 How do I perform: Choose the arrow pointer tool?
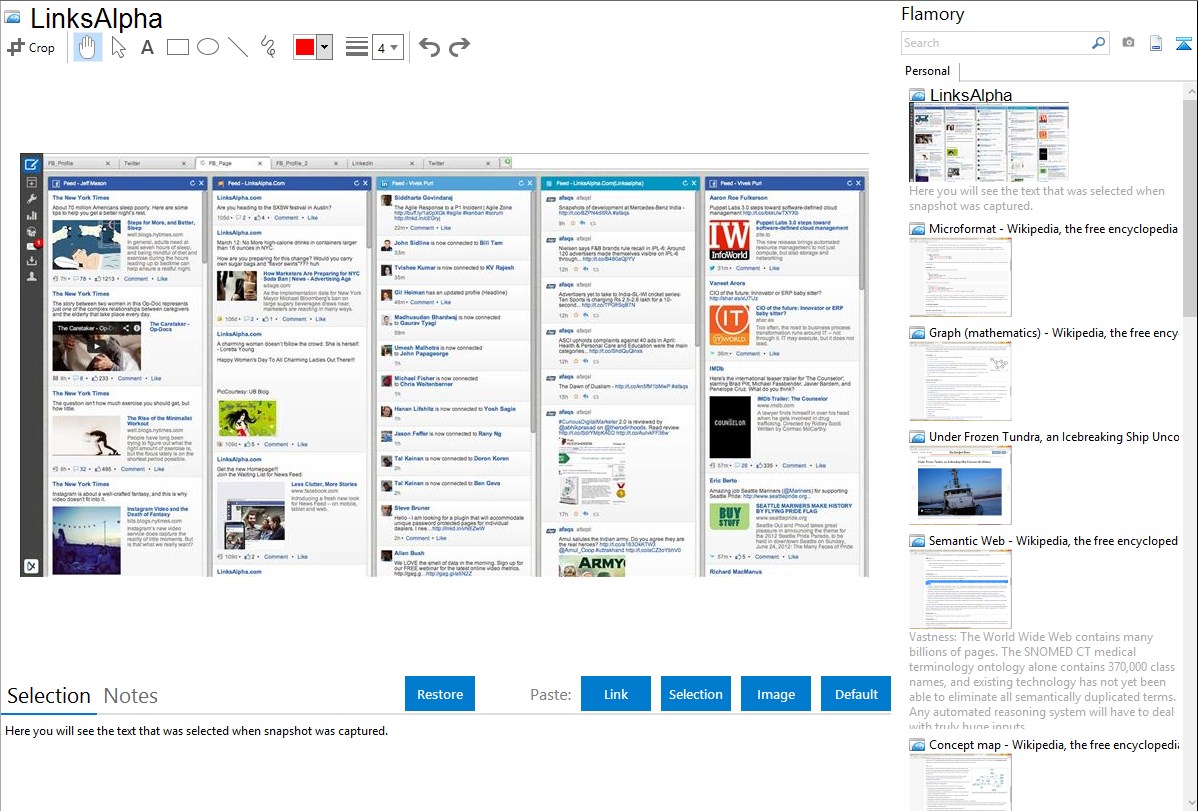pos(118,47)
